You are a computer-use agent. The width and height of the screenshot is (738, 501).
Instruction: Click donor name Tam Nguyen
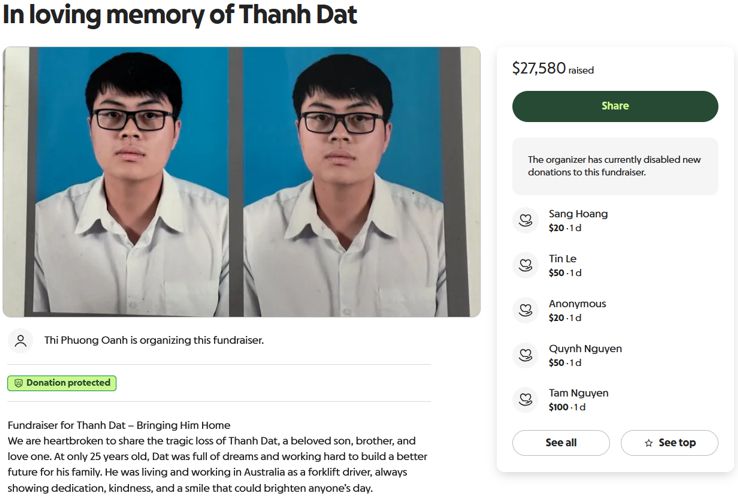pyautogui.click(x=578, y=393)
